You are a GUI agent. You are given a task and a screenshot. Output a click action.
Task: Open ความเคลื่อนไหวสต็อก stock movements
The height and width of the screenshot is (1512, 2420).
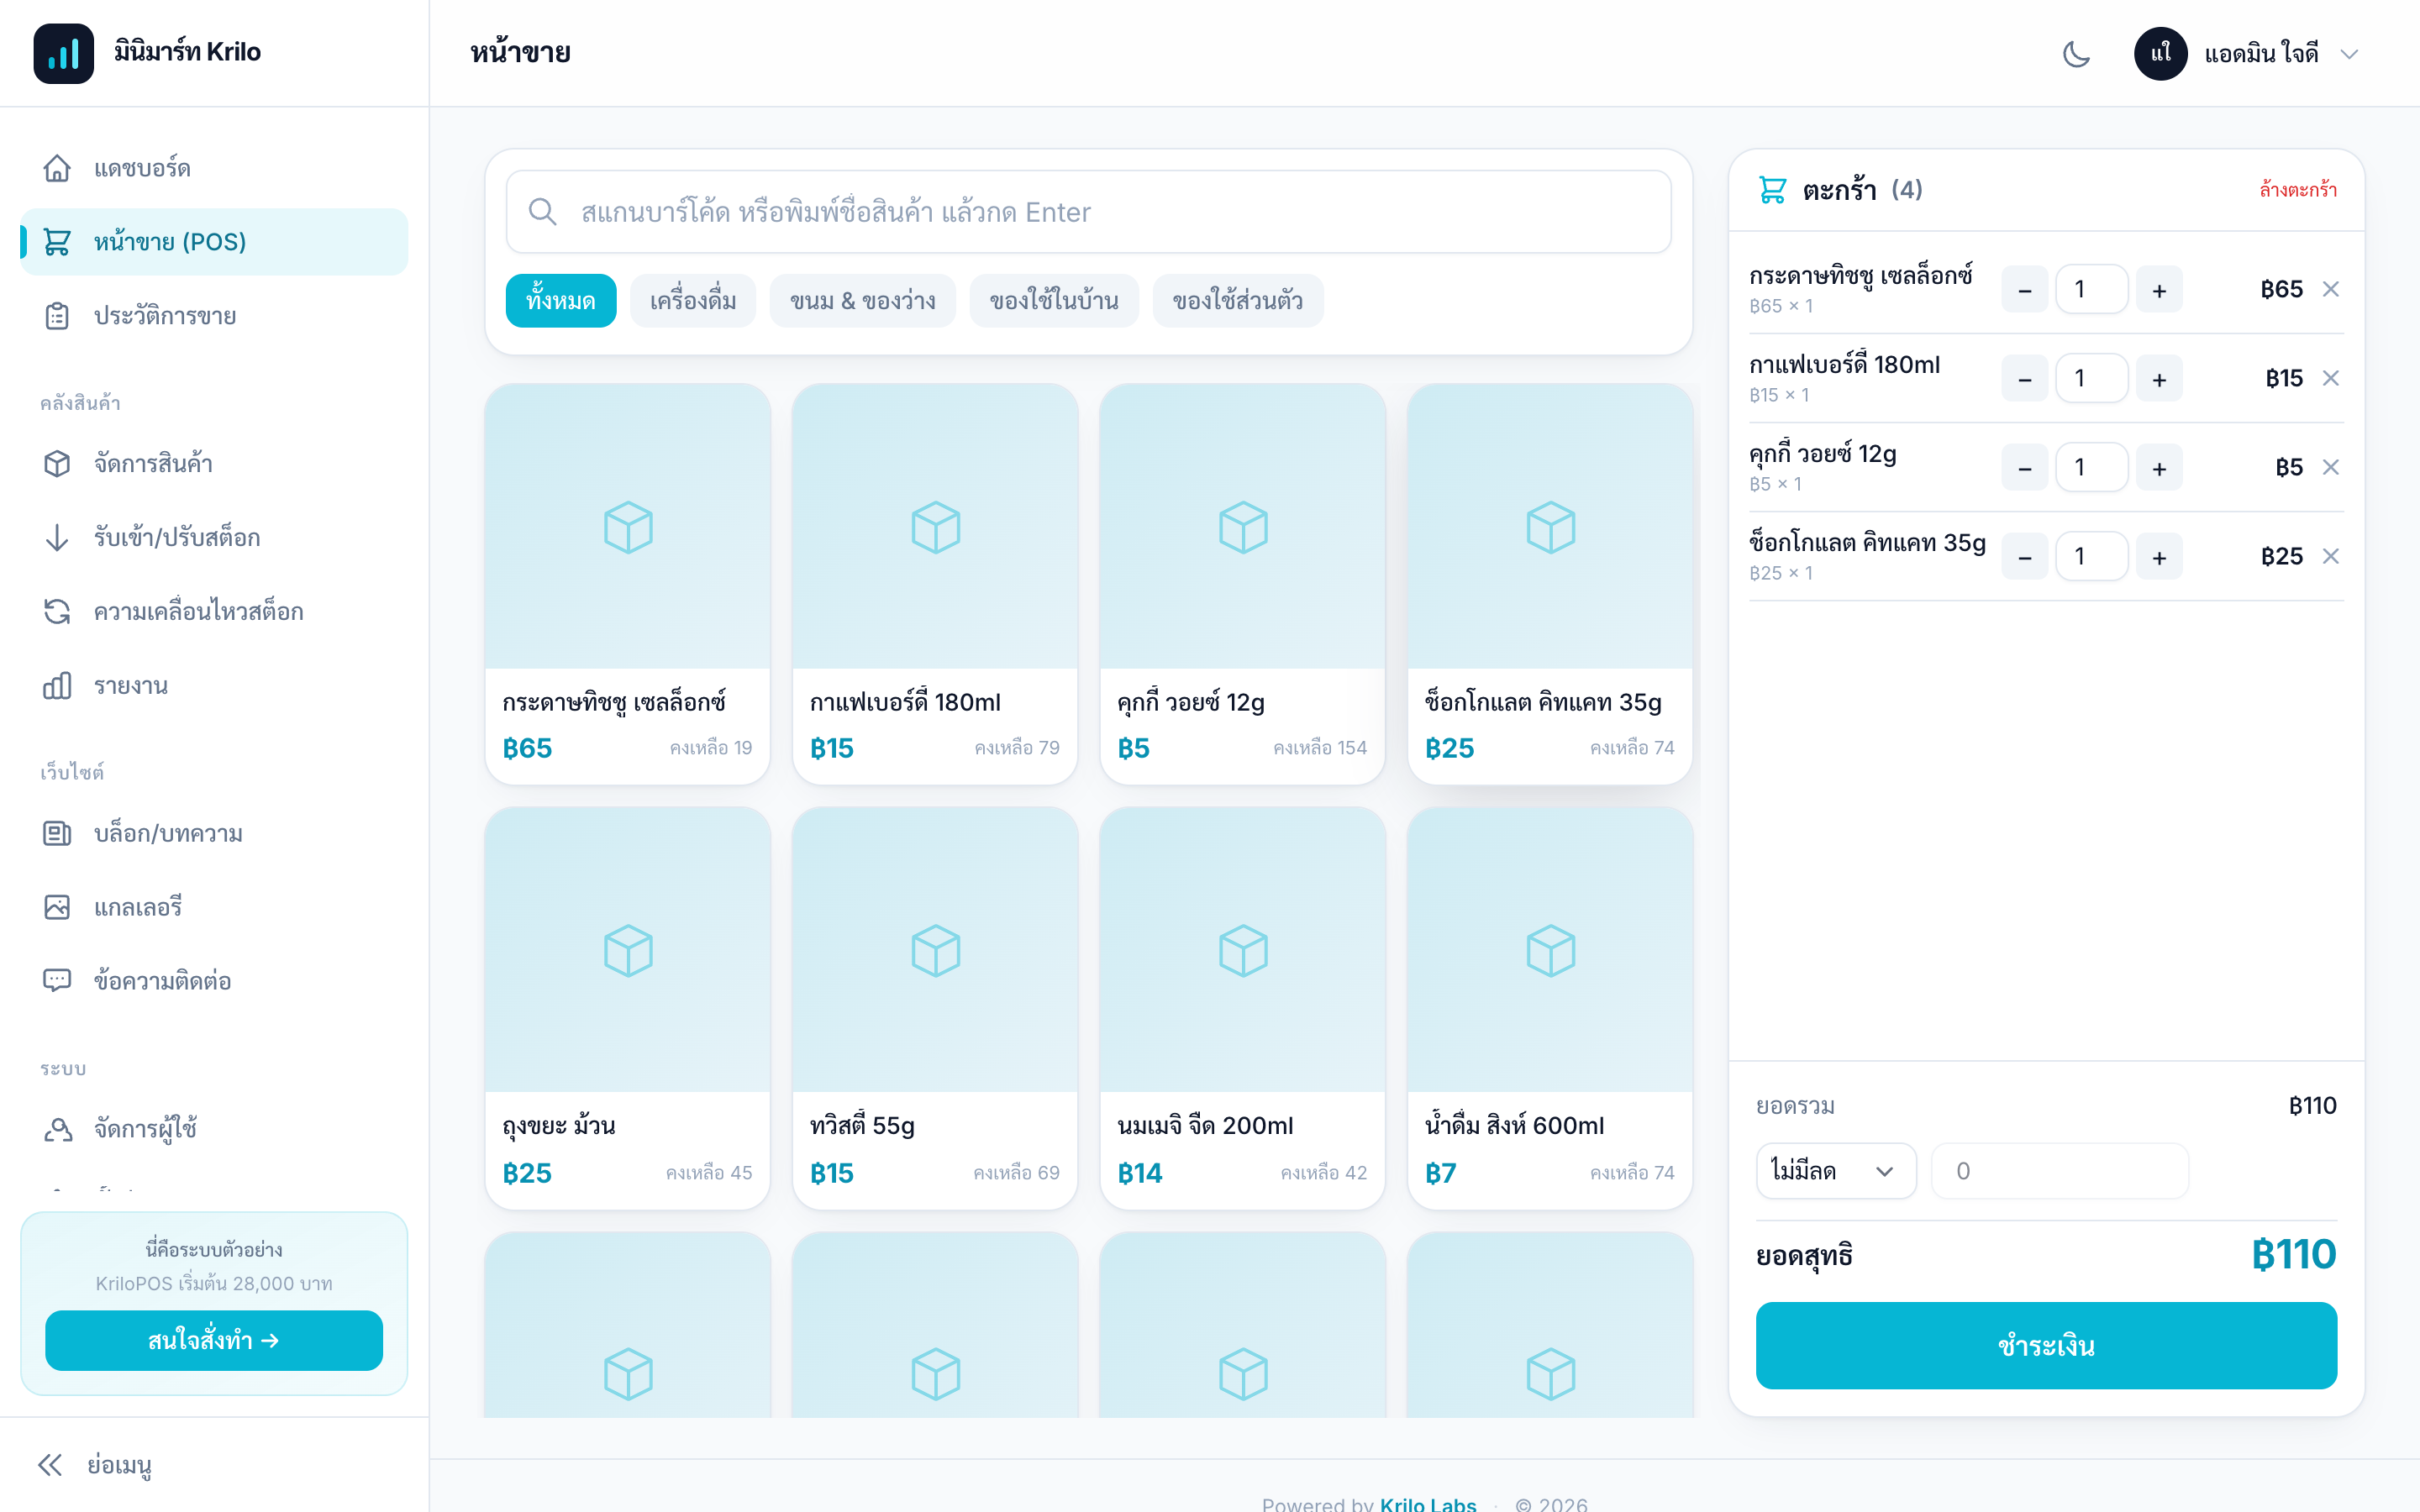(x=214, y=612)
